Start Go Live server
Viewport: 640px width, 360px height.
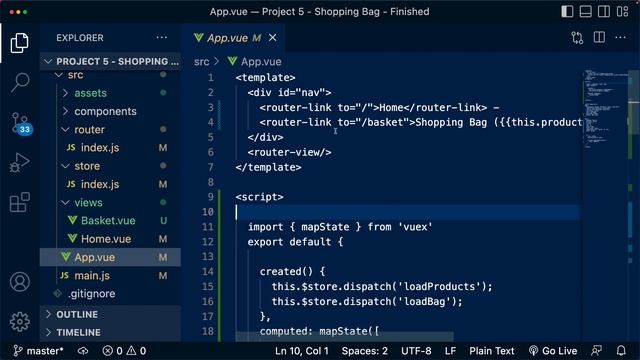click(553, 351)
